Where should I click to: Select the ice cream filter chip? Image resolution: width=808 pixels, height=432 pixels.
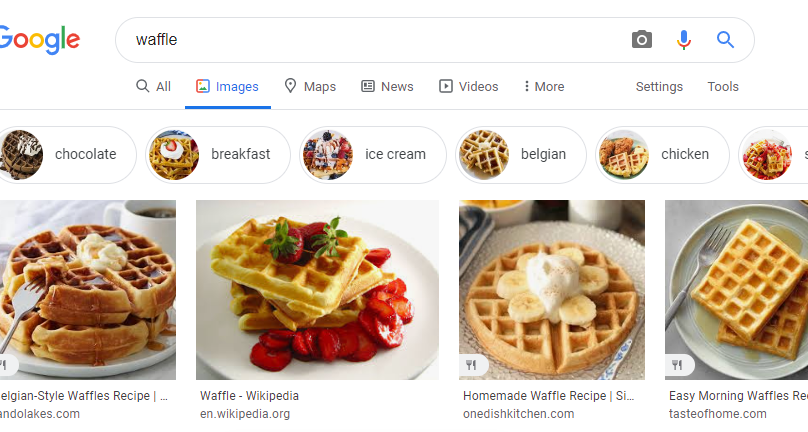tap(373, 155)
